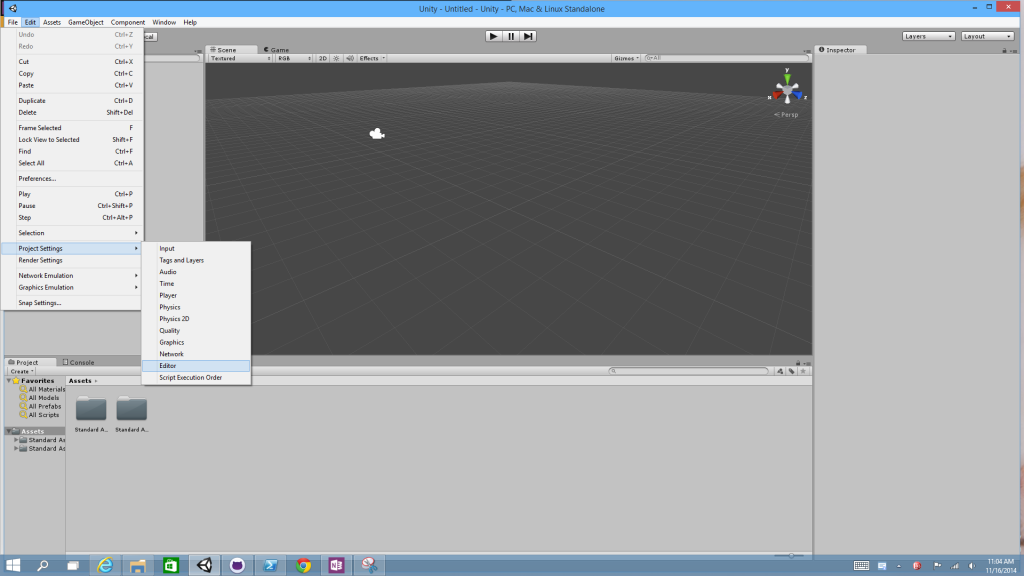The image size is (1024, 576).
Task: Open the RGB render mode dropdown
Action: coord(294,58)
